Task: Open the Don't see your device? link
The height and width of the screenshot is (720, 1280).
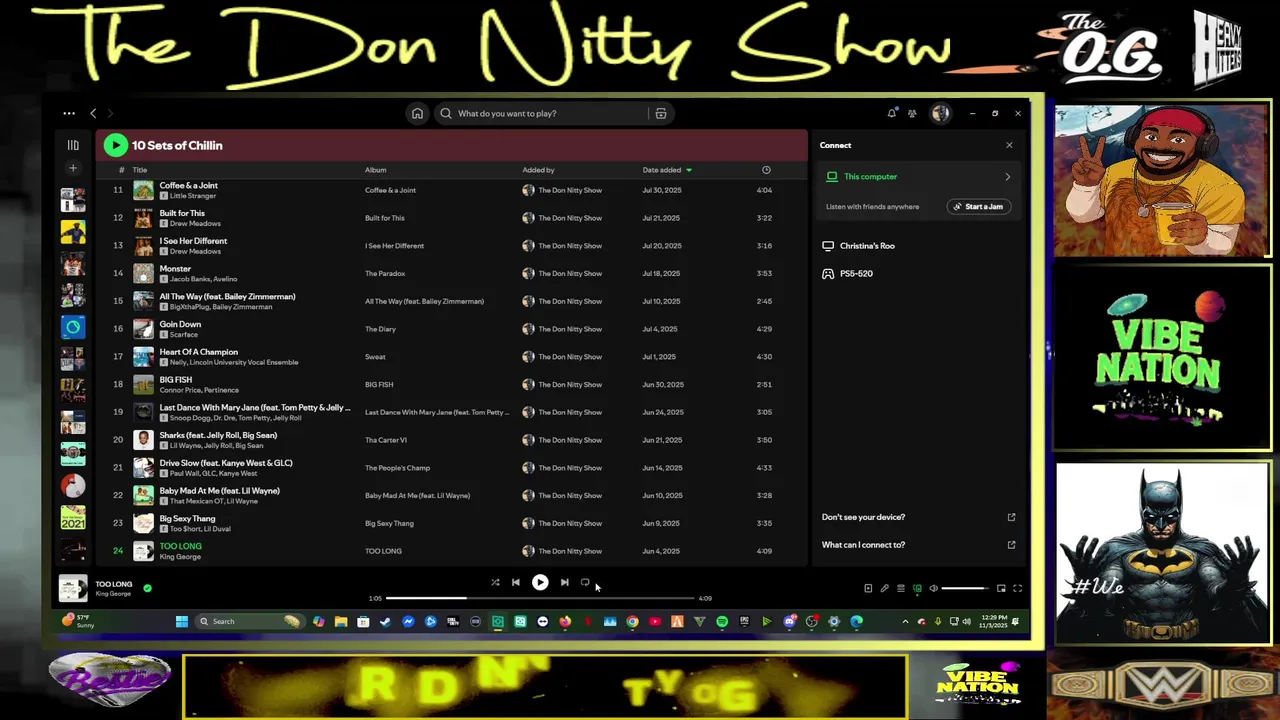Action: 918,517
